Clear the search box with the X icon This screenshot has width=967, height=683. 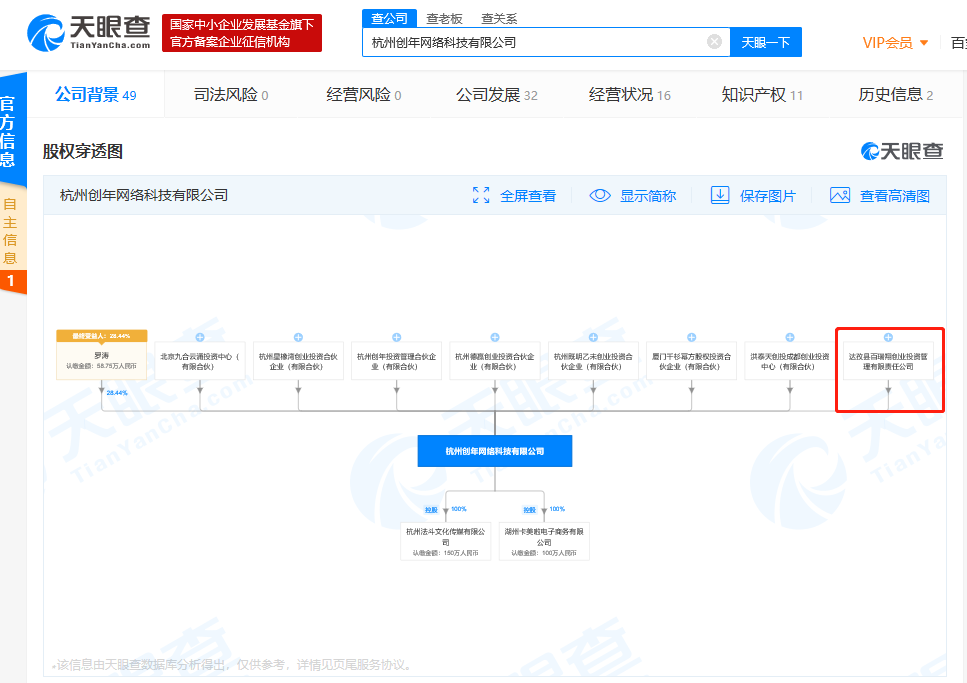tap(714, 42)
